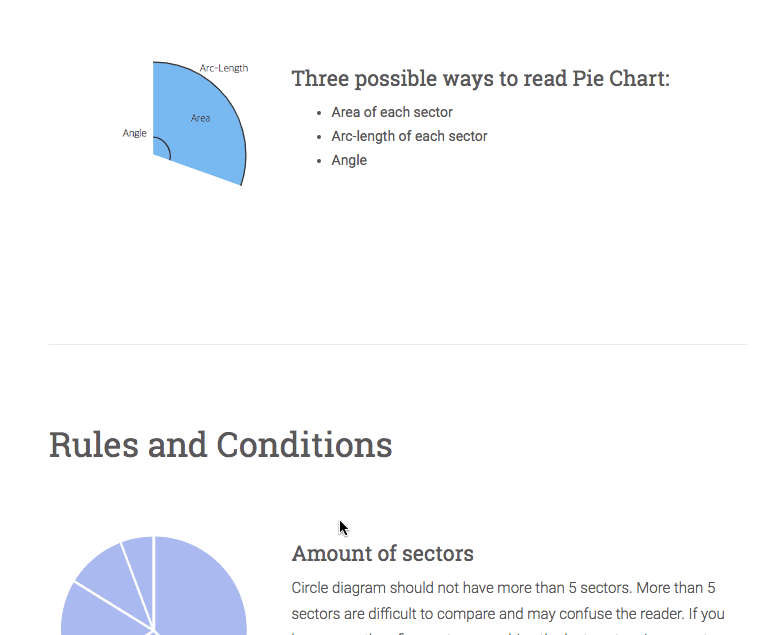Click the dotted horizontal divider line
This screenshot has width=760, height=635.
click(397, 344)
